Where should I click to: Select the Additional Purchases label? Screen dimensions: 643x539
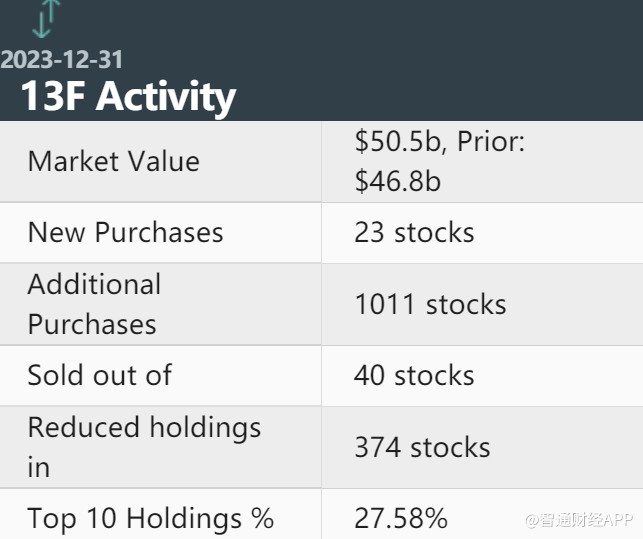(94, 304)
